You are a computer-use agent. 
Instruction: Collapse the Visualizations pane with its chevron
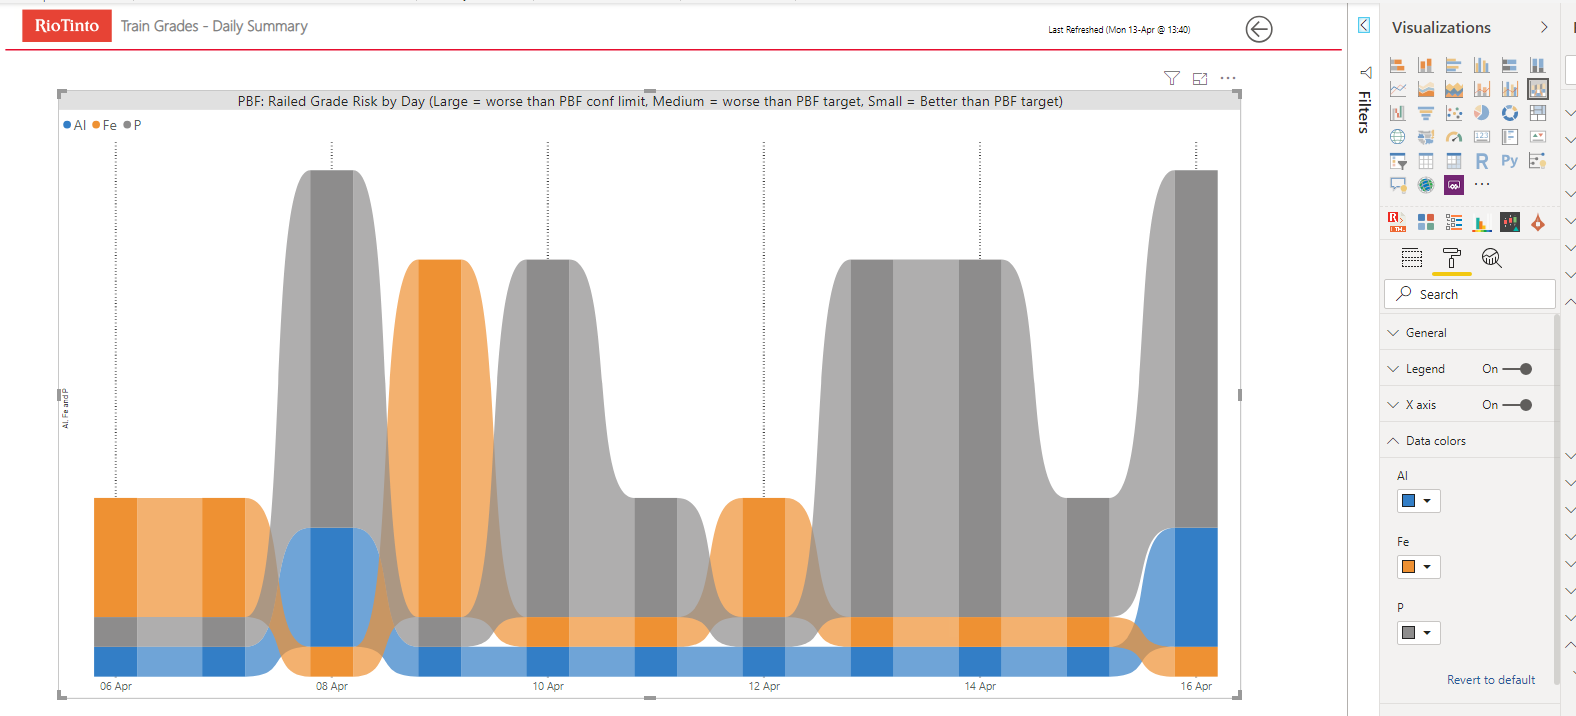[x=1544, y=27]
